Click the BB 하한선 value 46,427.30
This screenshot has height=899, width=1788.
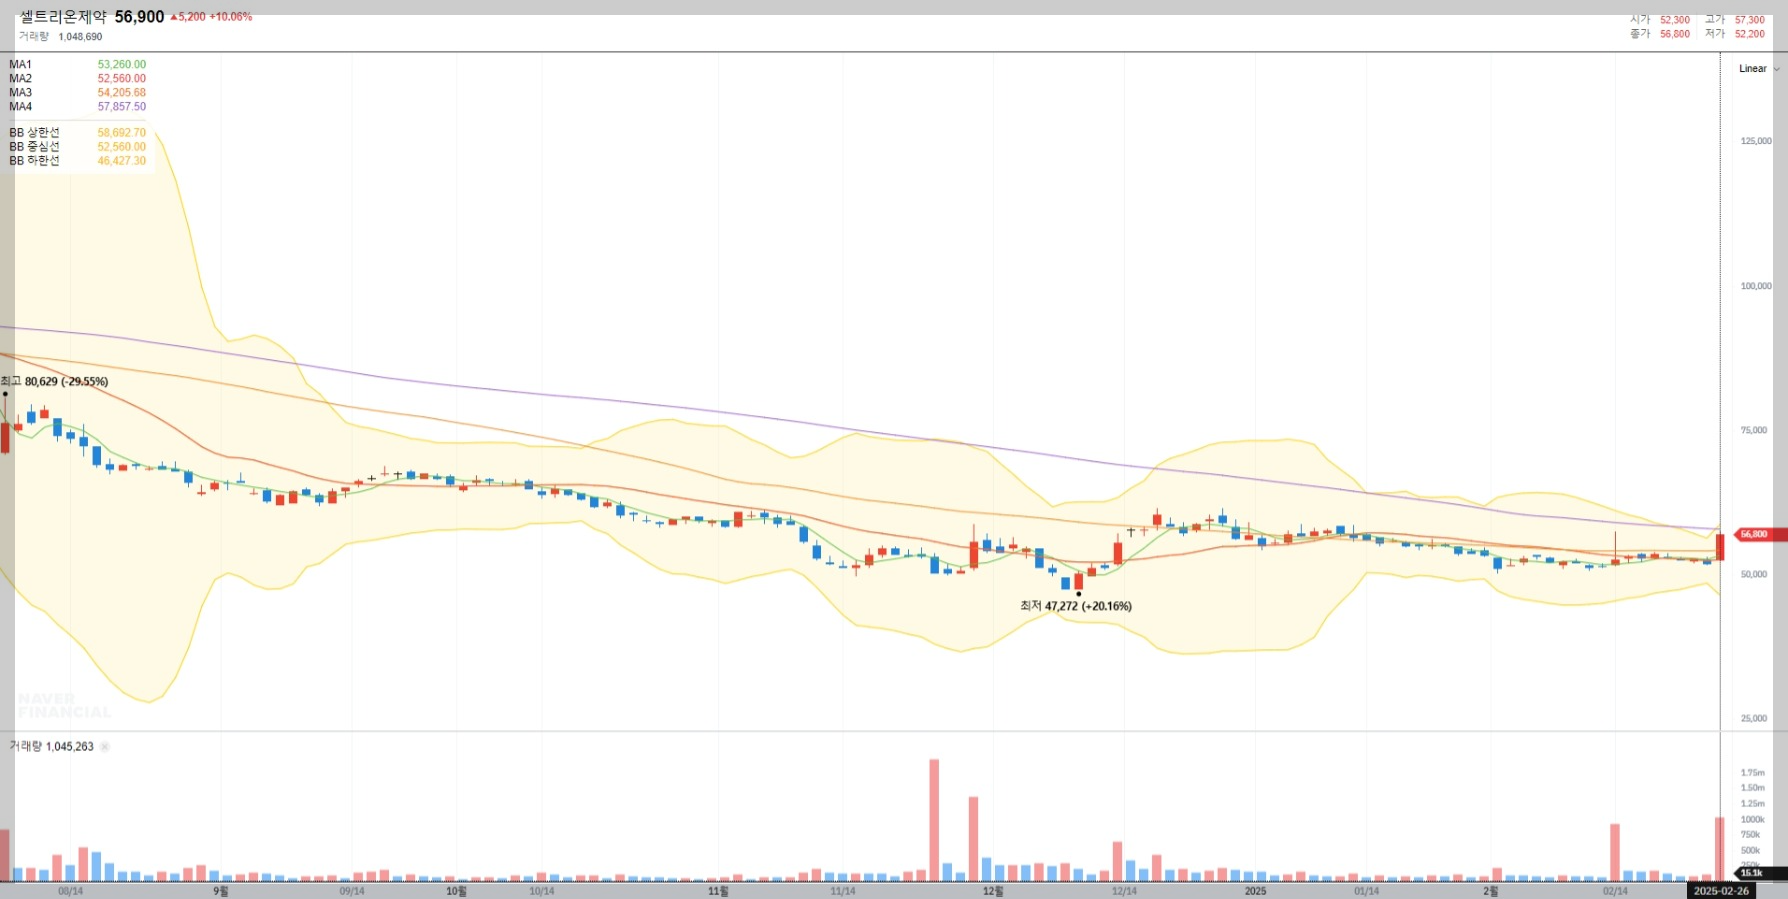click(x=122, y=161)
